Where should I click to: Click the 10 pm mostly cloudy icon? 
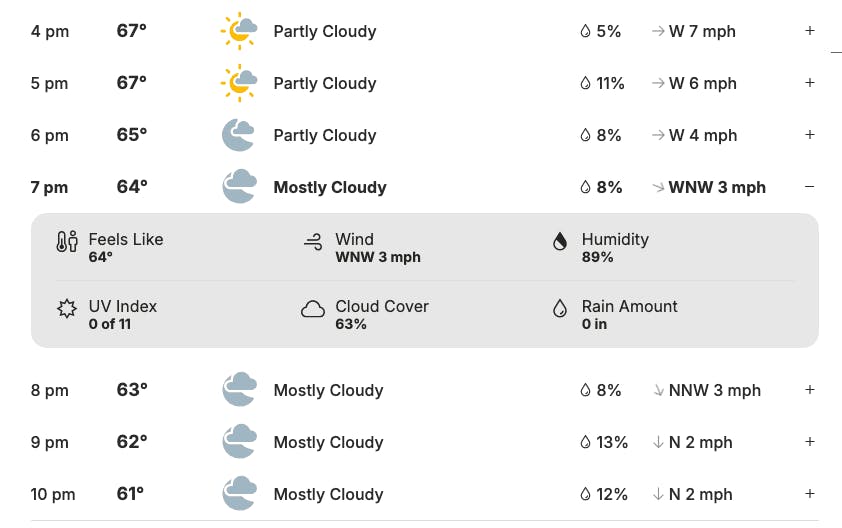point(239,494)
